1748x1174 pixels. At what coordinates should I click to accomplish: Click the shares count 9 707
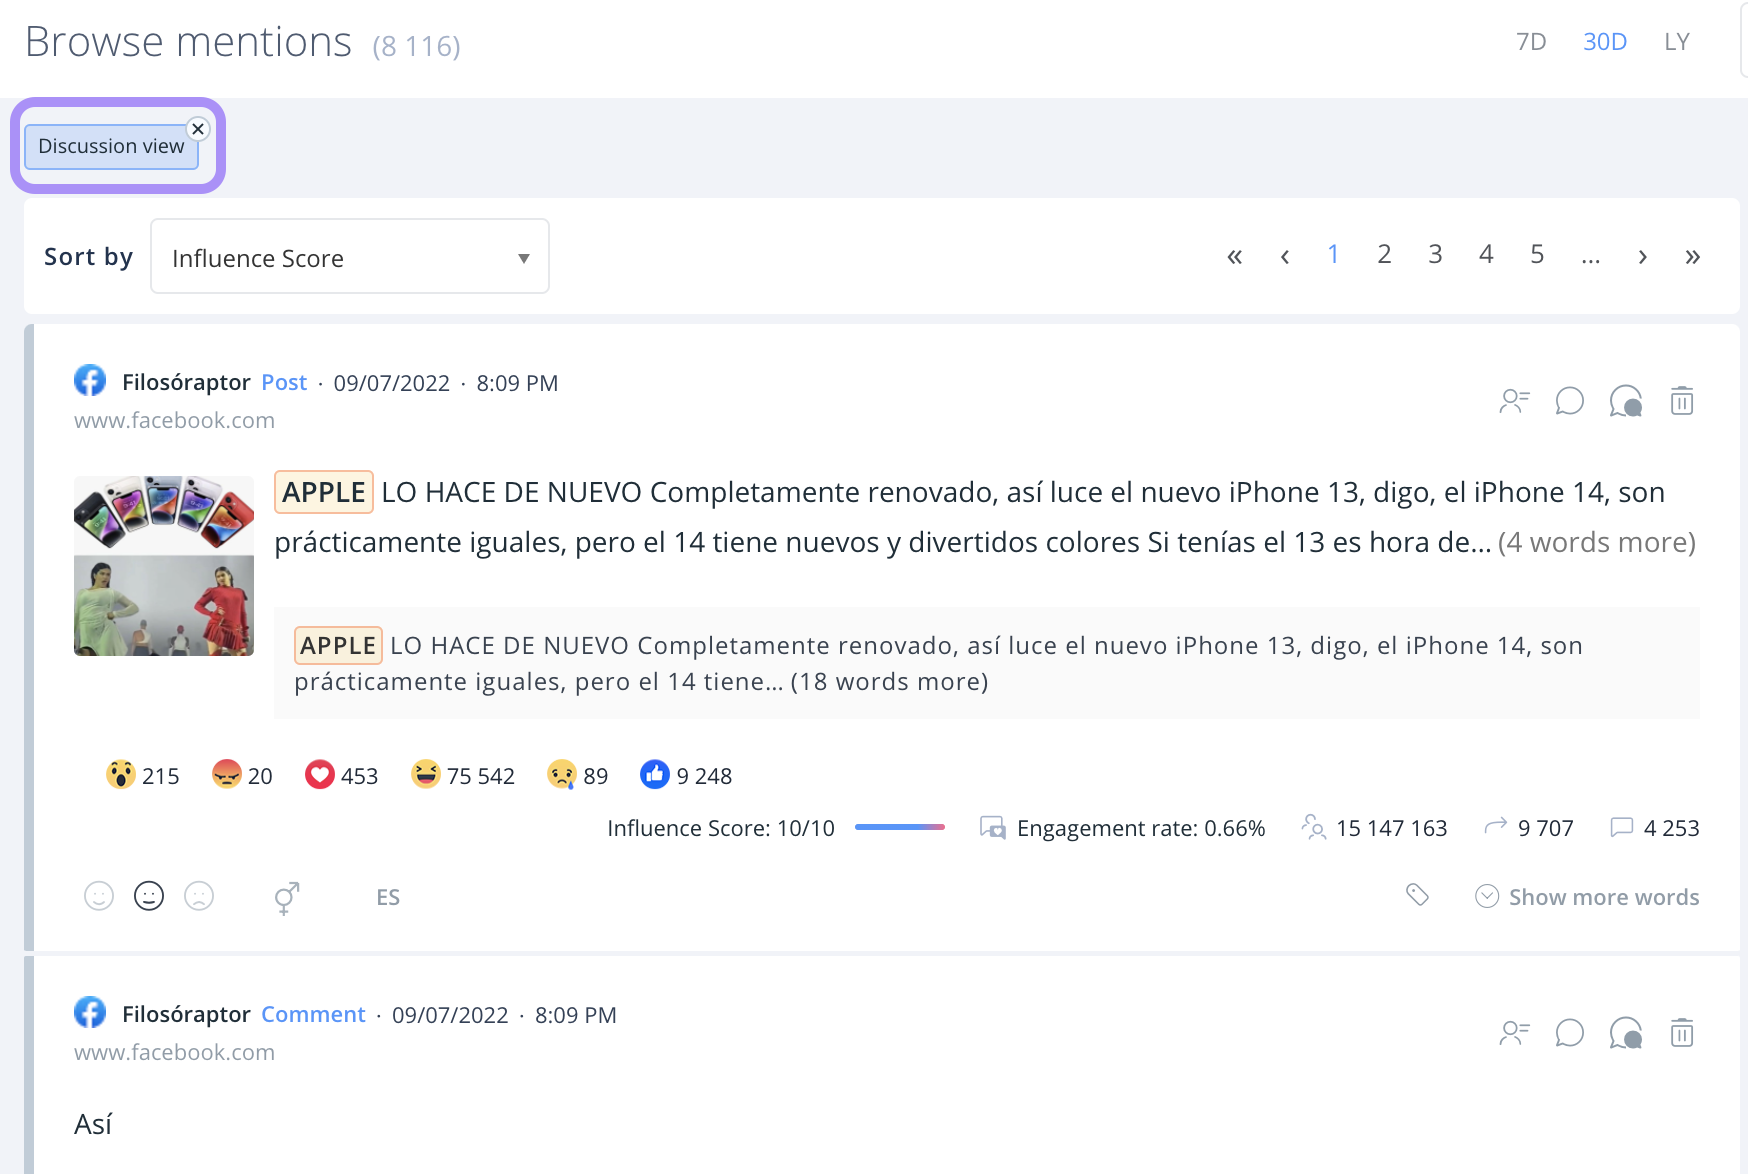[1529, 828]
